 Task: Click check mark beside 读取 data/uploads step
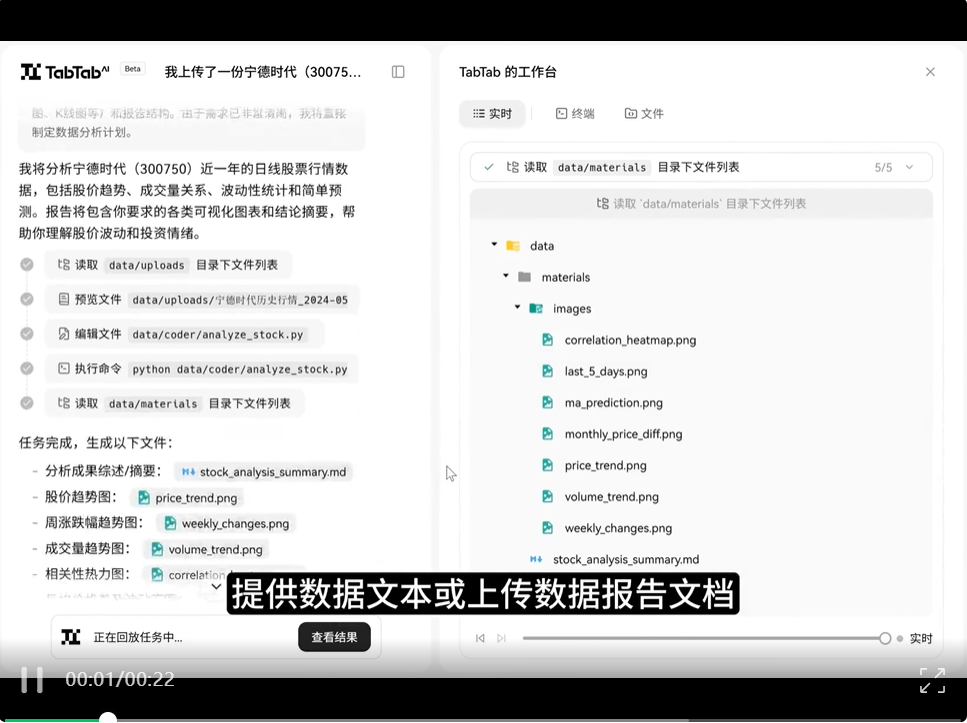27,265
